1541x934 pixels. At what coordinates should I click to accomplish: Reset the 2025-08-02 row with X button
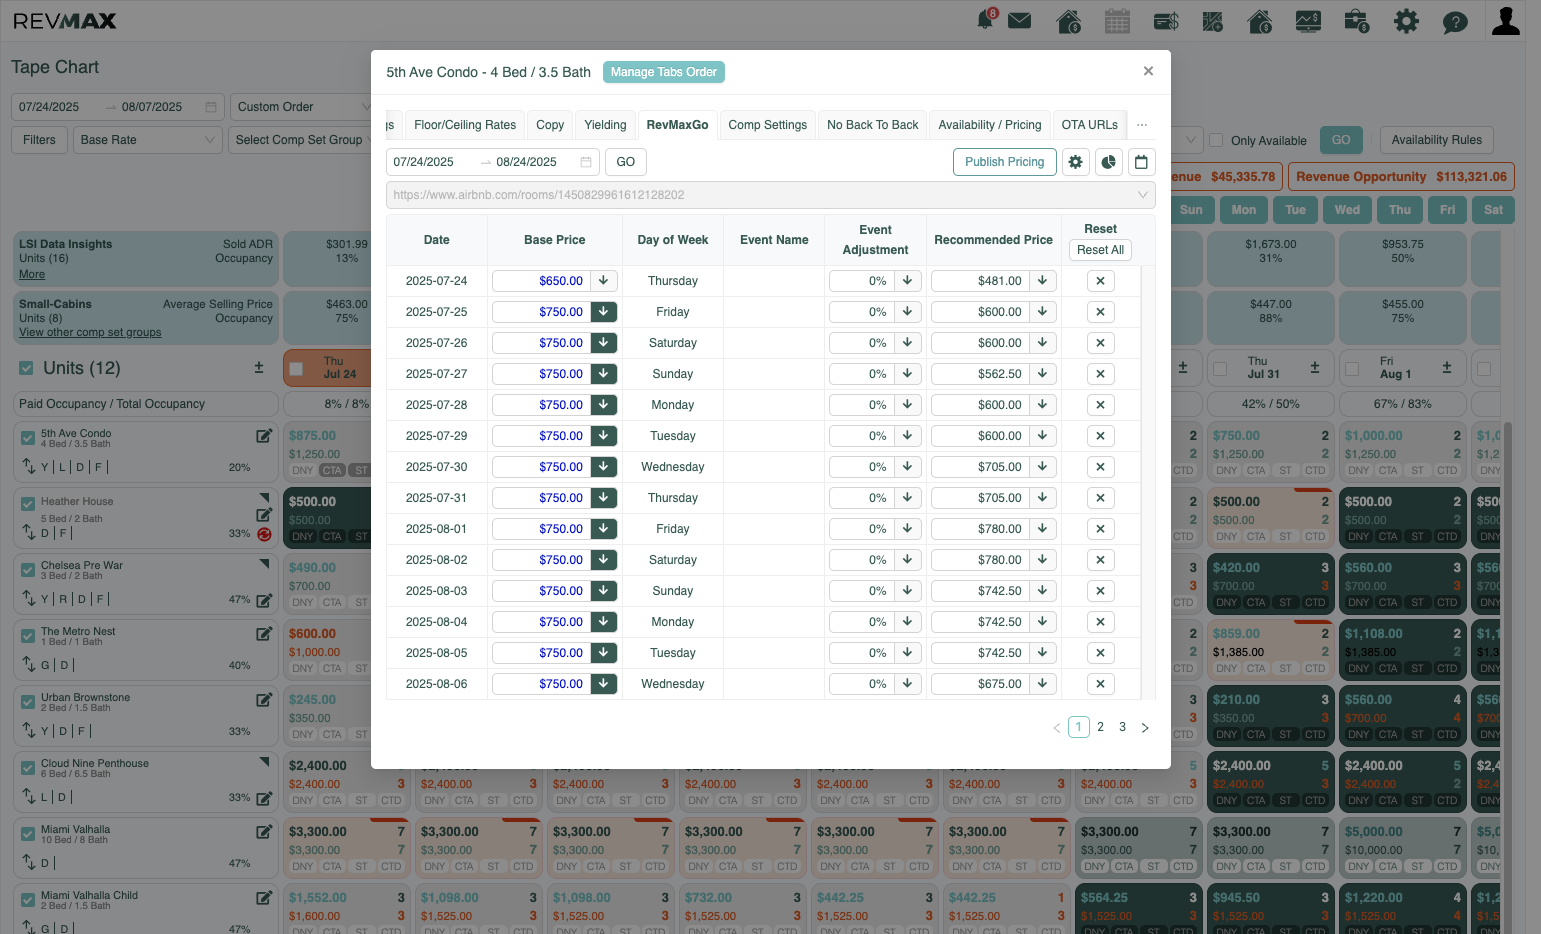[1100, 560]
